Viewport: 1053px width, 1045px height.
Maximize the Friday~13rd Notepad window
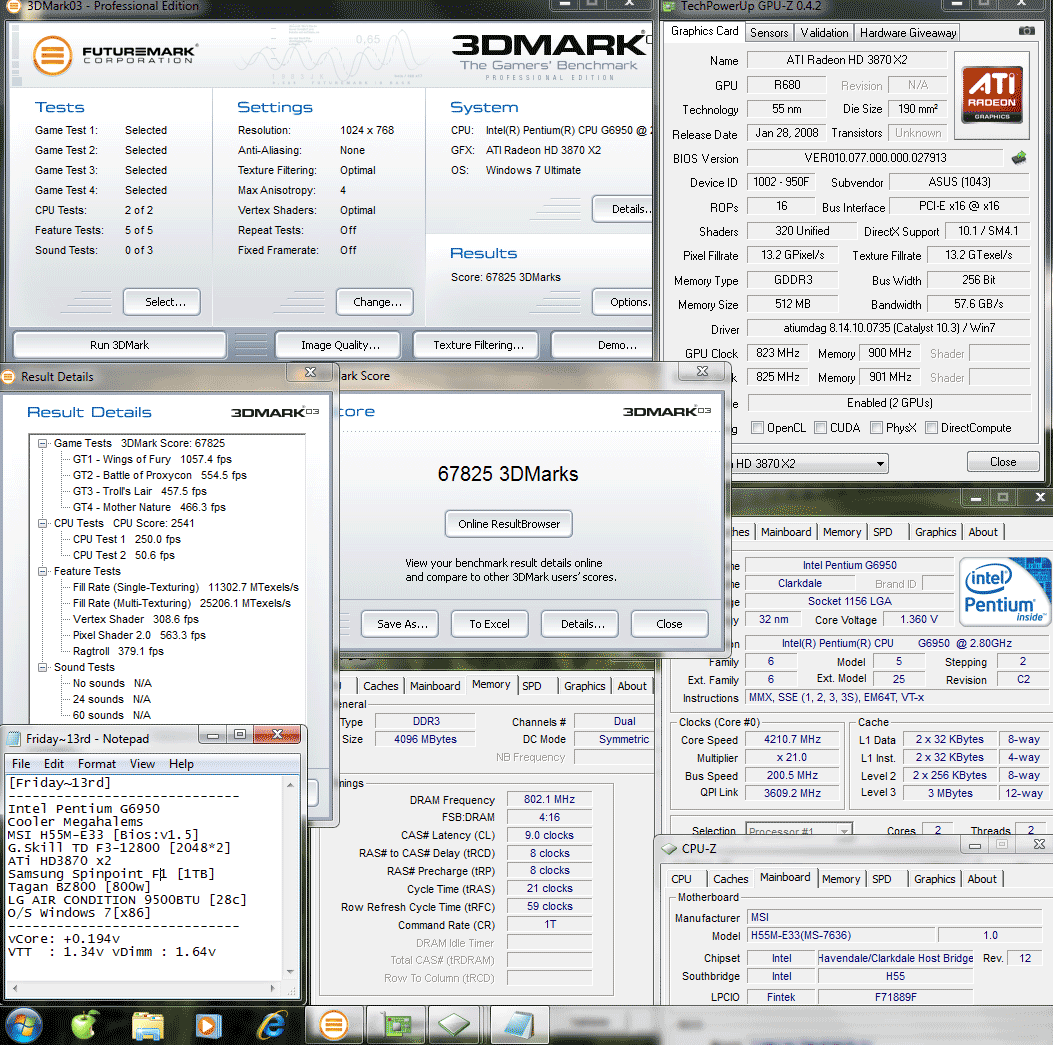(x=240, y=734)
